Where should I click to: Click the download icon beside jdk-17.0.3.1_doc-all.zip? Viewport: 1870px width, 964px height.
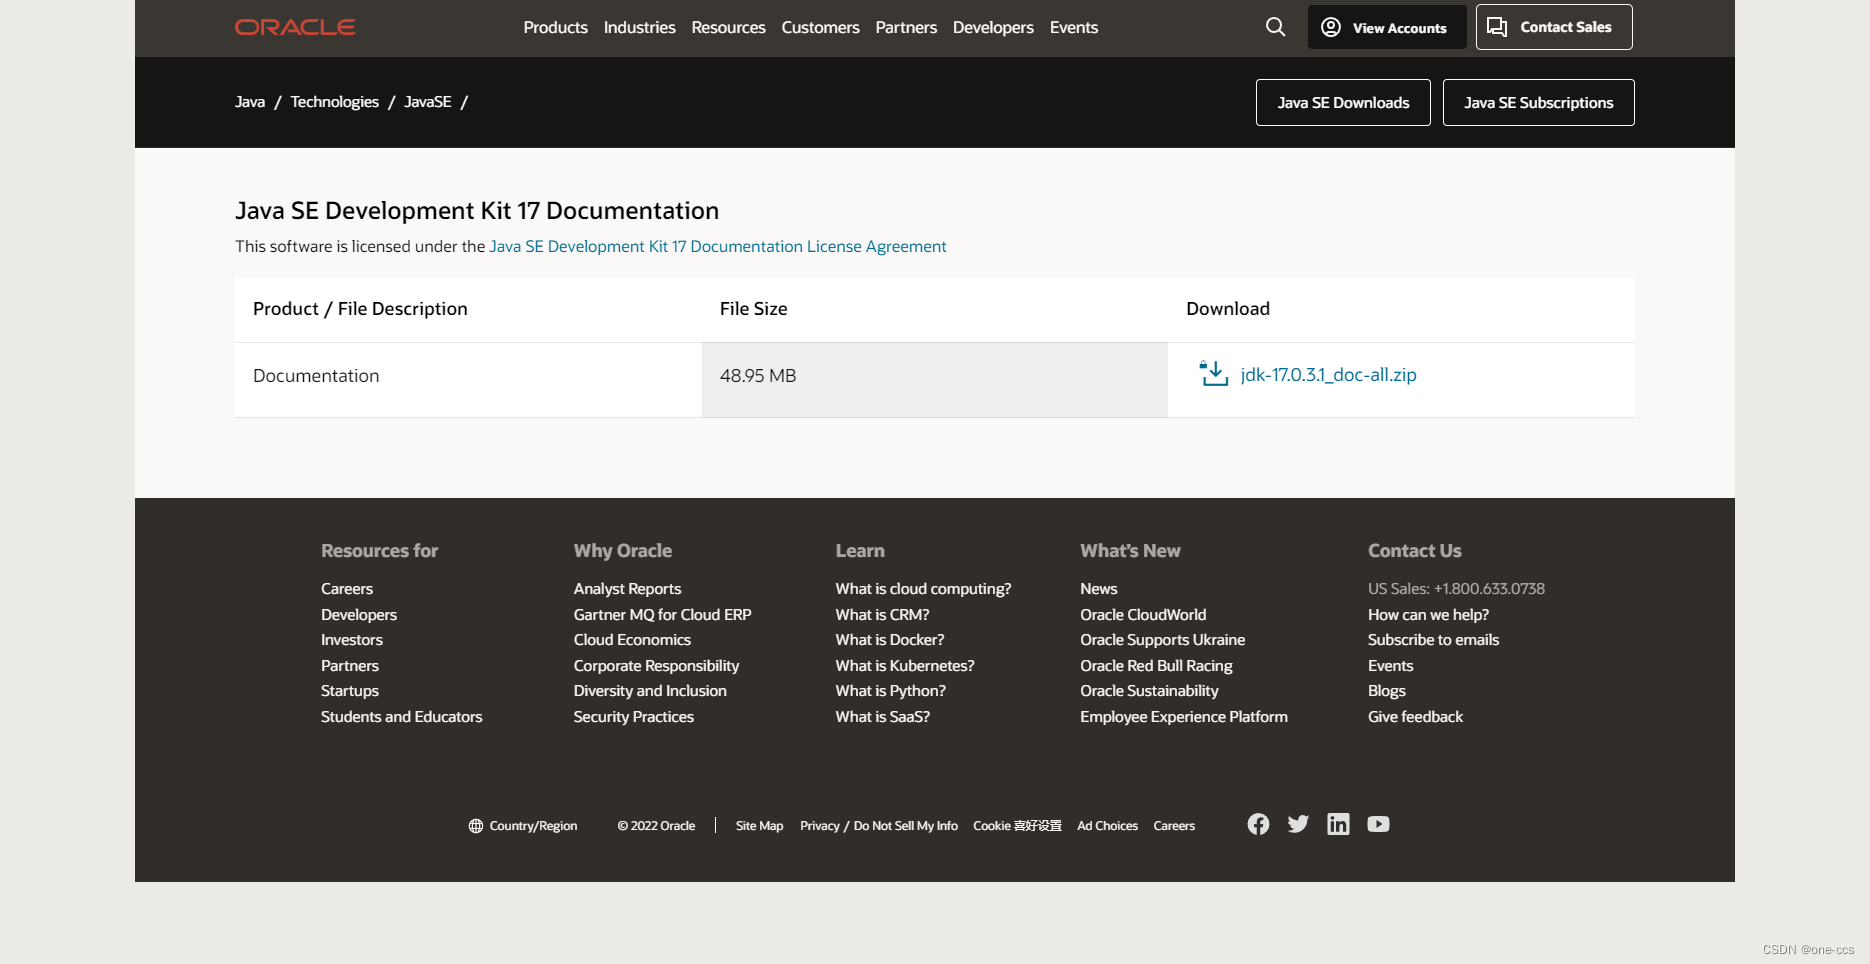[x=1214, y=374]
